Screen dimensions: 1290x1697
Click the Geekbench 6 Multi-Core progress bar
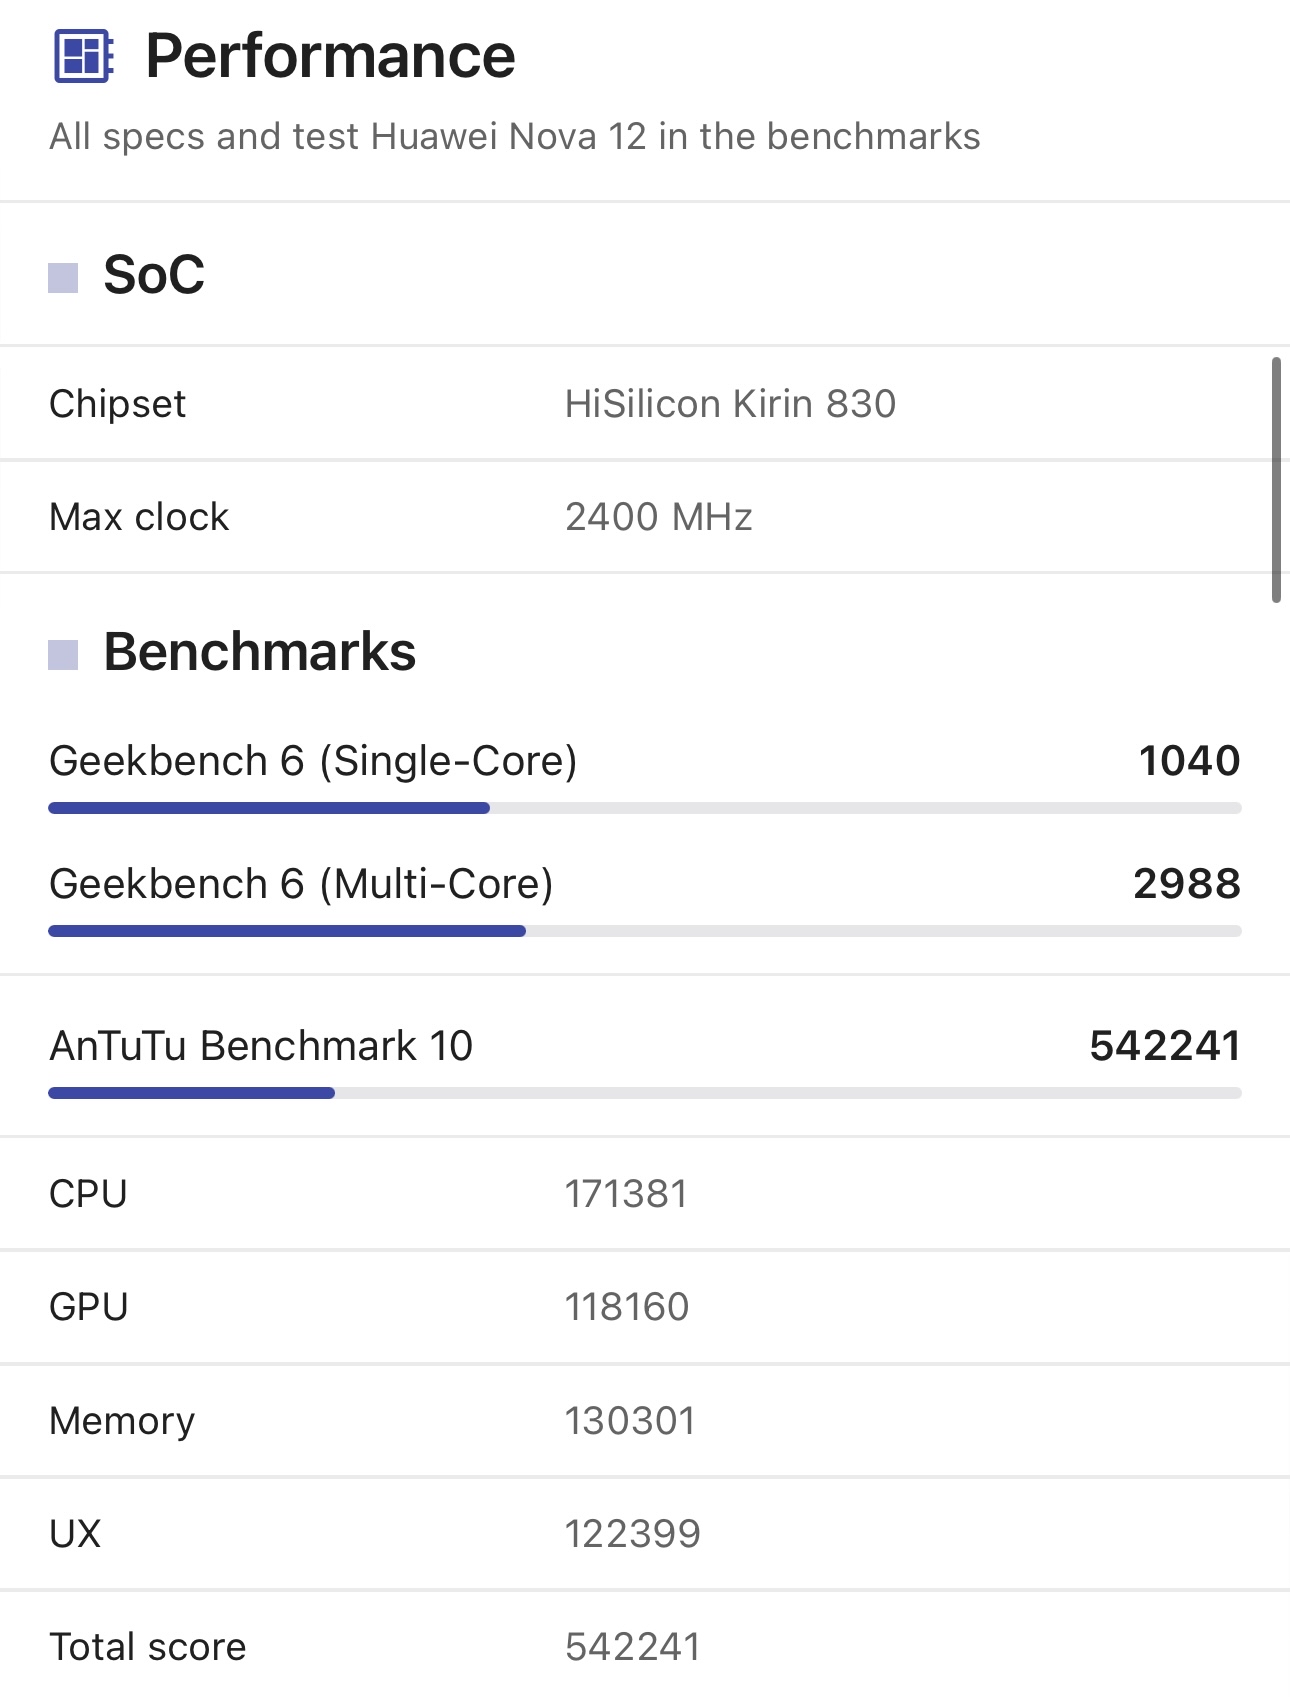(x=645, y=931)
